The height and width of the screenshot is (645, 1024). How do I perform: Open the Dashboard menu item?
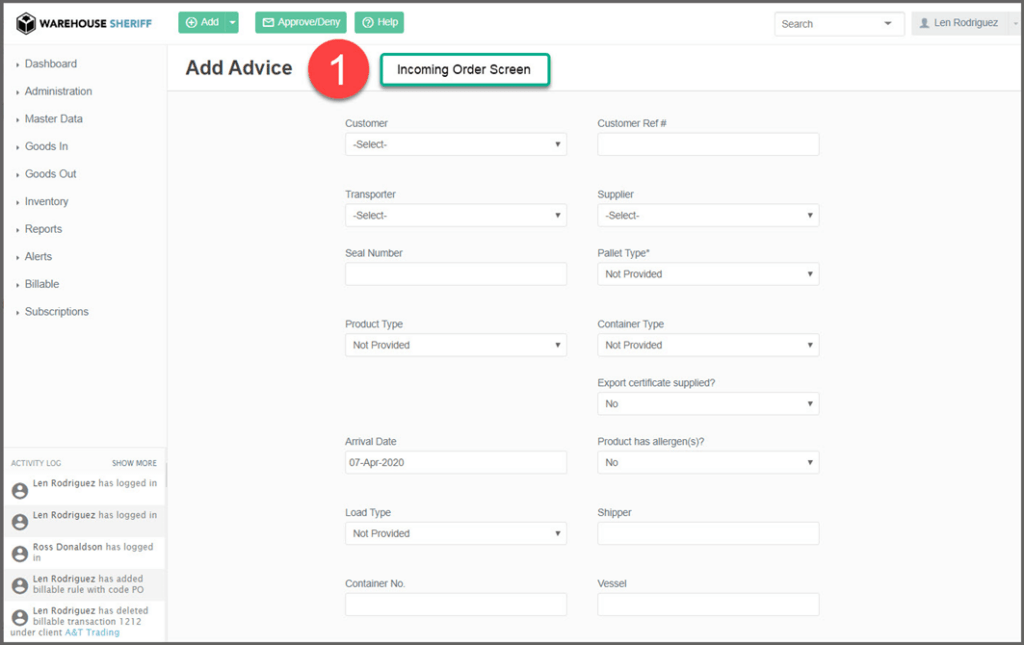tap(50, 64)
